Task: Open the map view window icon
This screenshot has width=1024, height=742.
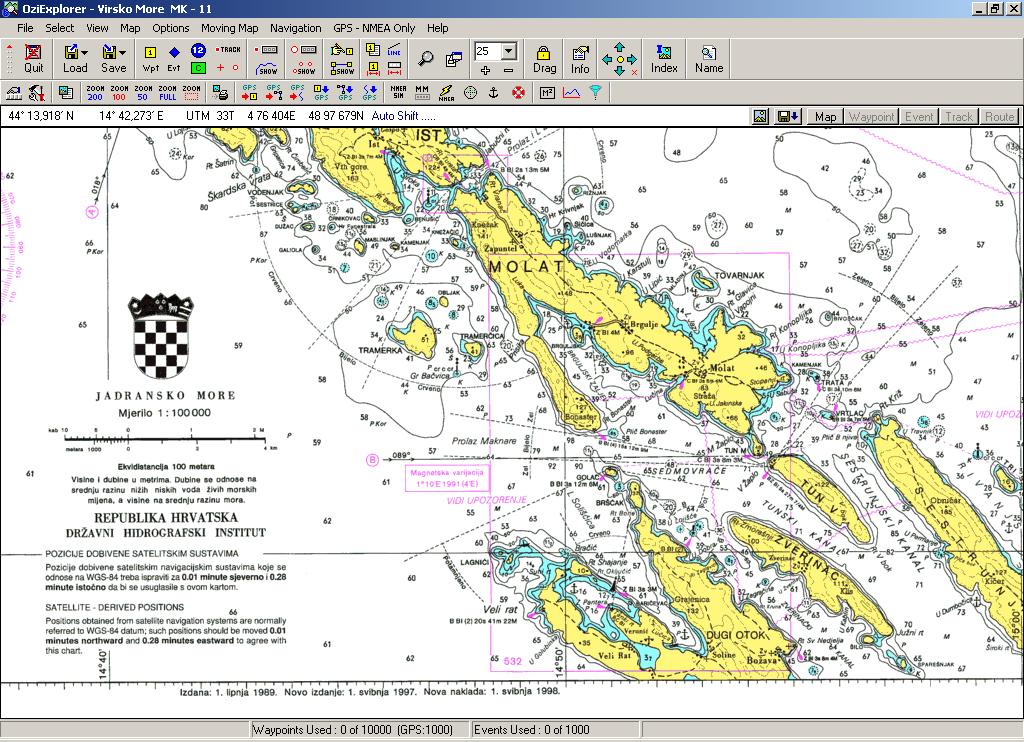Action: [454, 59]
